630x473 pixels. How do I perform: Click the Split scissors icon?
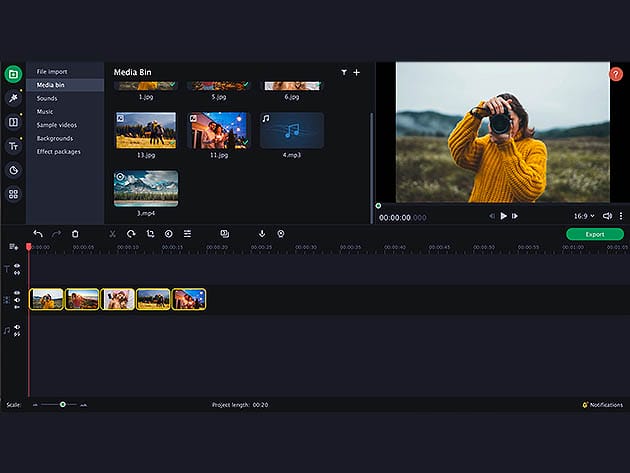[112, 234]
